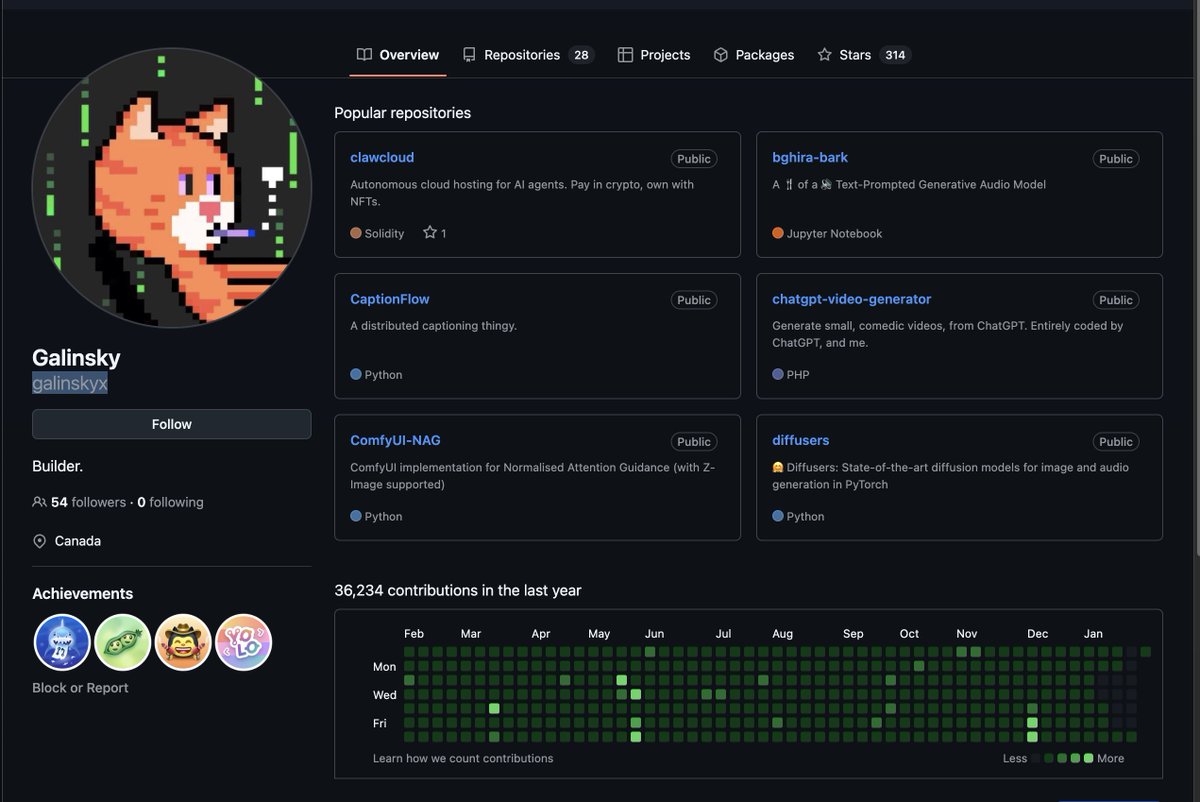Click the Achievements heading
The width and height of the screenshot is (1200, 802).
(x=82, y=593)
